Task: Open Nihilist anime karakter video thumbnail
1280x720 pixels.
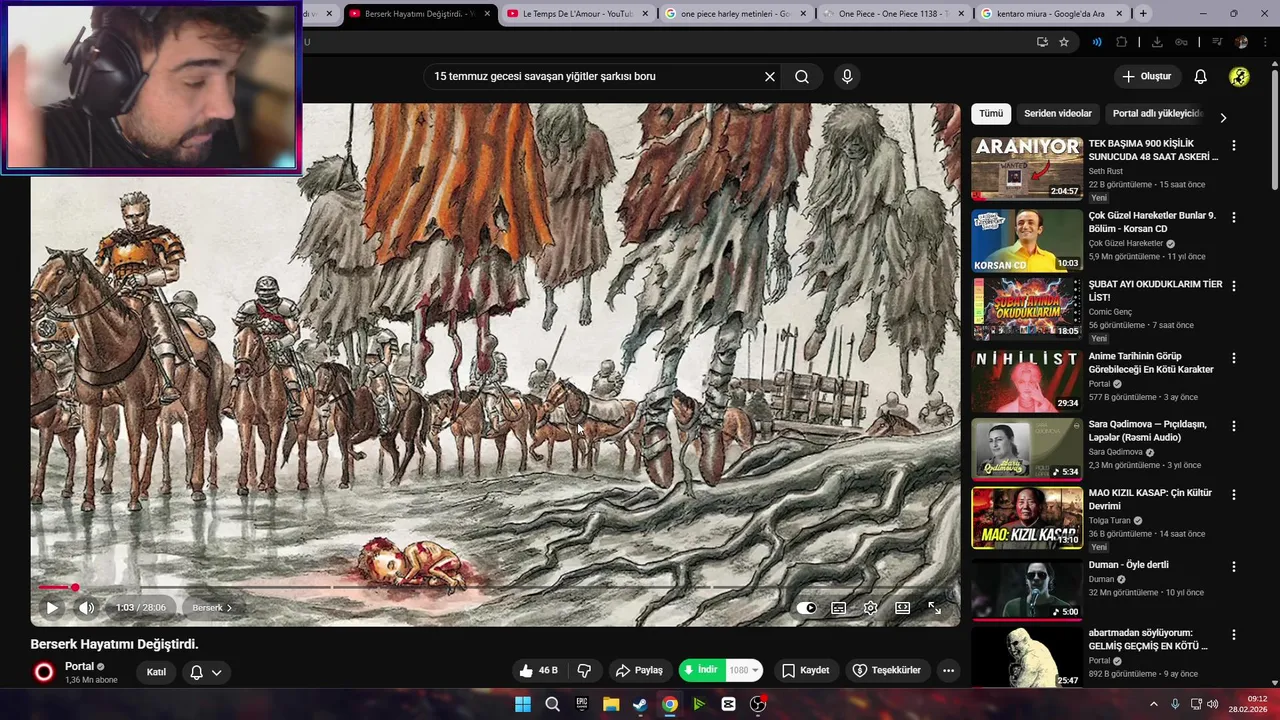Action: point(1027,381)
